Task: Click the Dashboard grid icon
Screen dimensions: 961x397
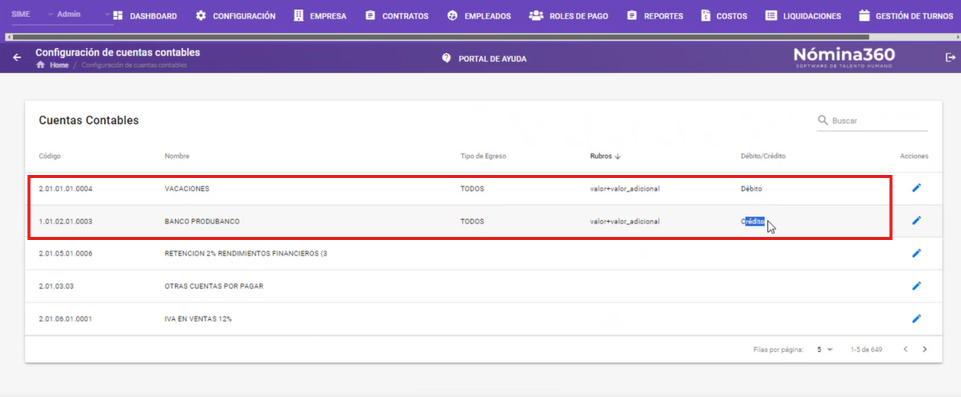Action: click(118, 16)
